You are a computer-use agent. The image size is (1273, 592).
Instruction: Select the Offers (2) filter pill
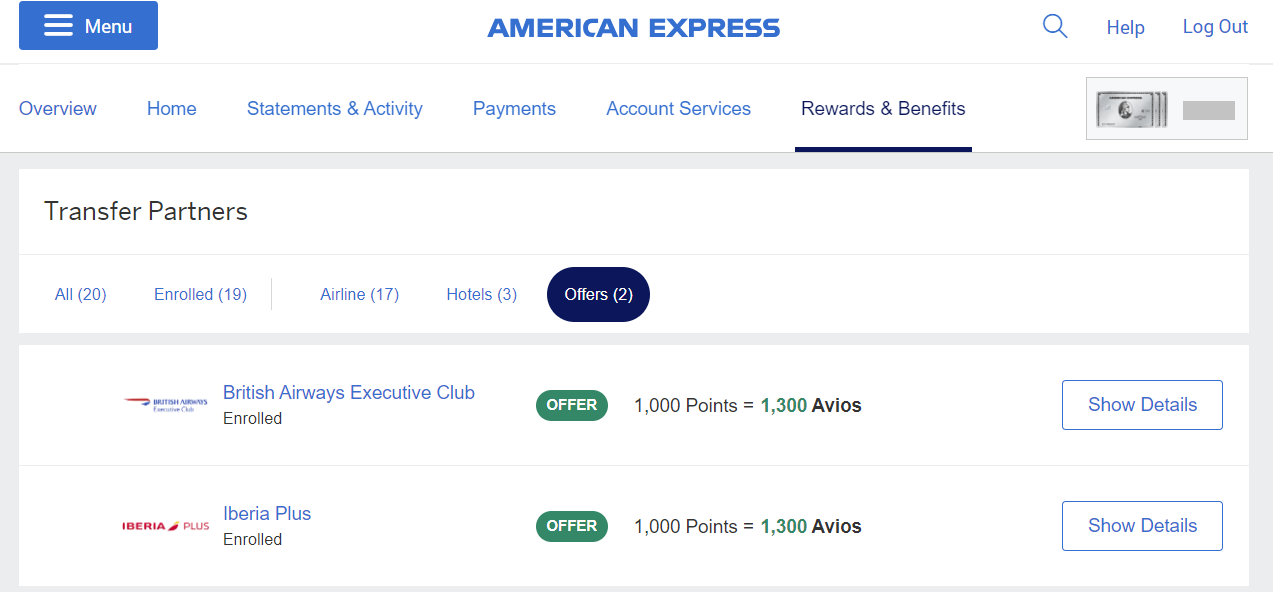coord(597,294)
